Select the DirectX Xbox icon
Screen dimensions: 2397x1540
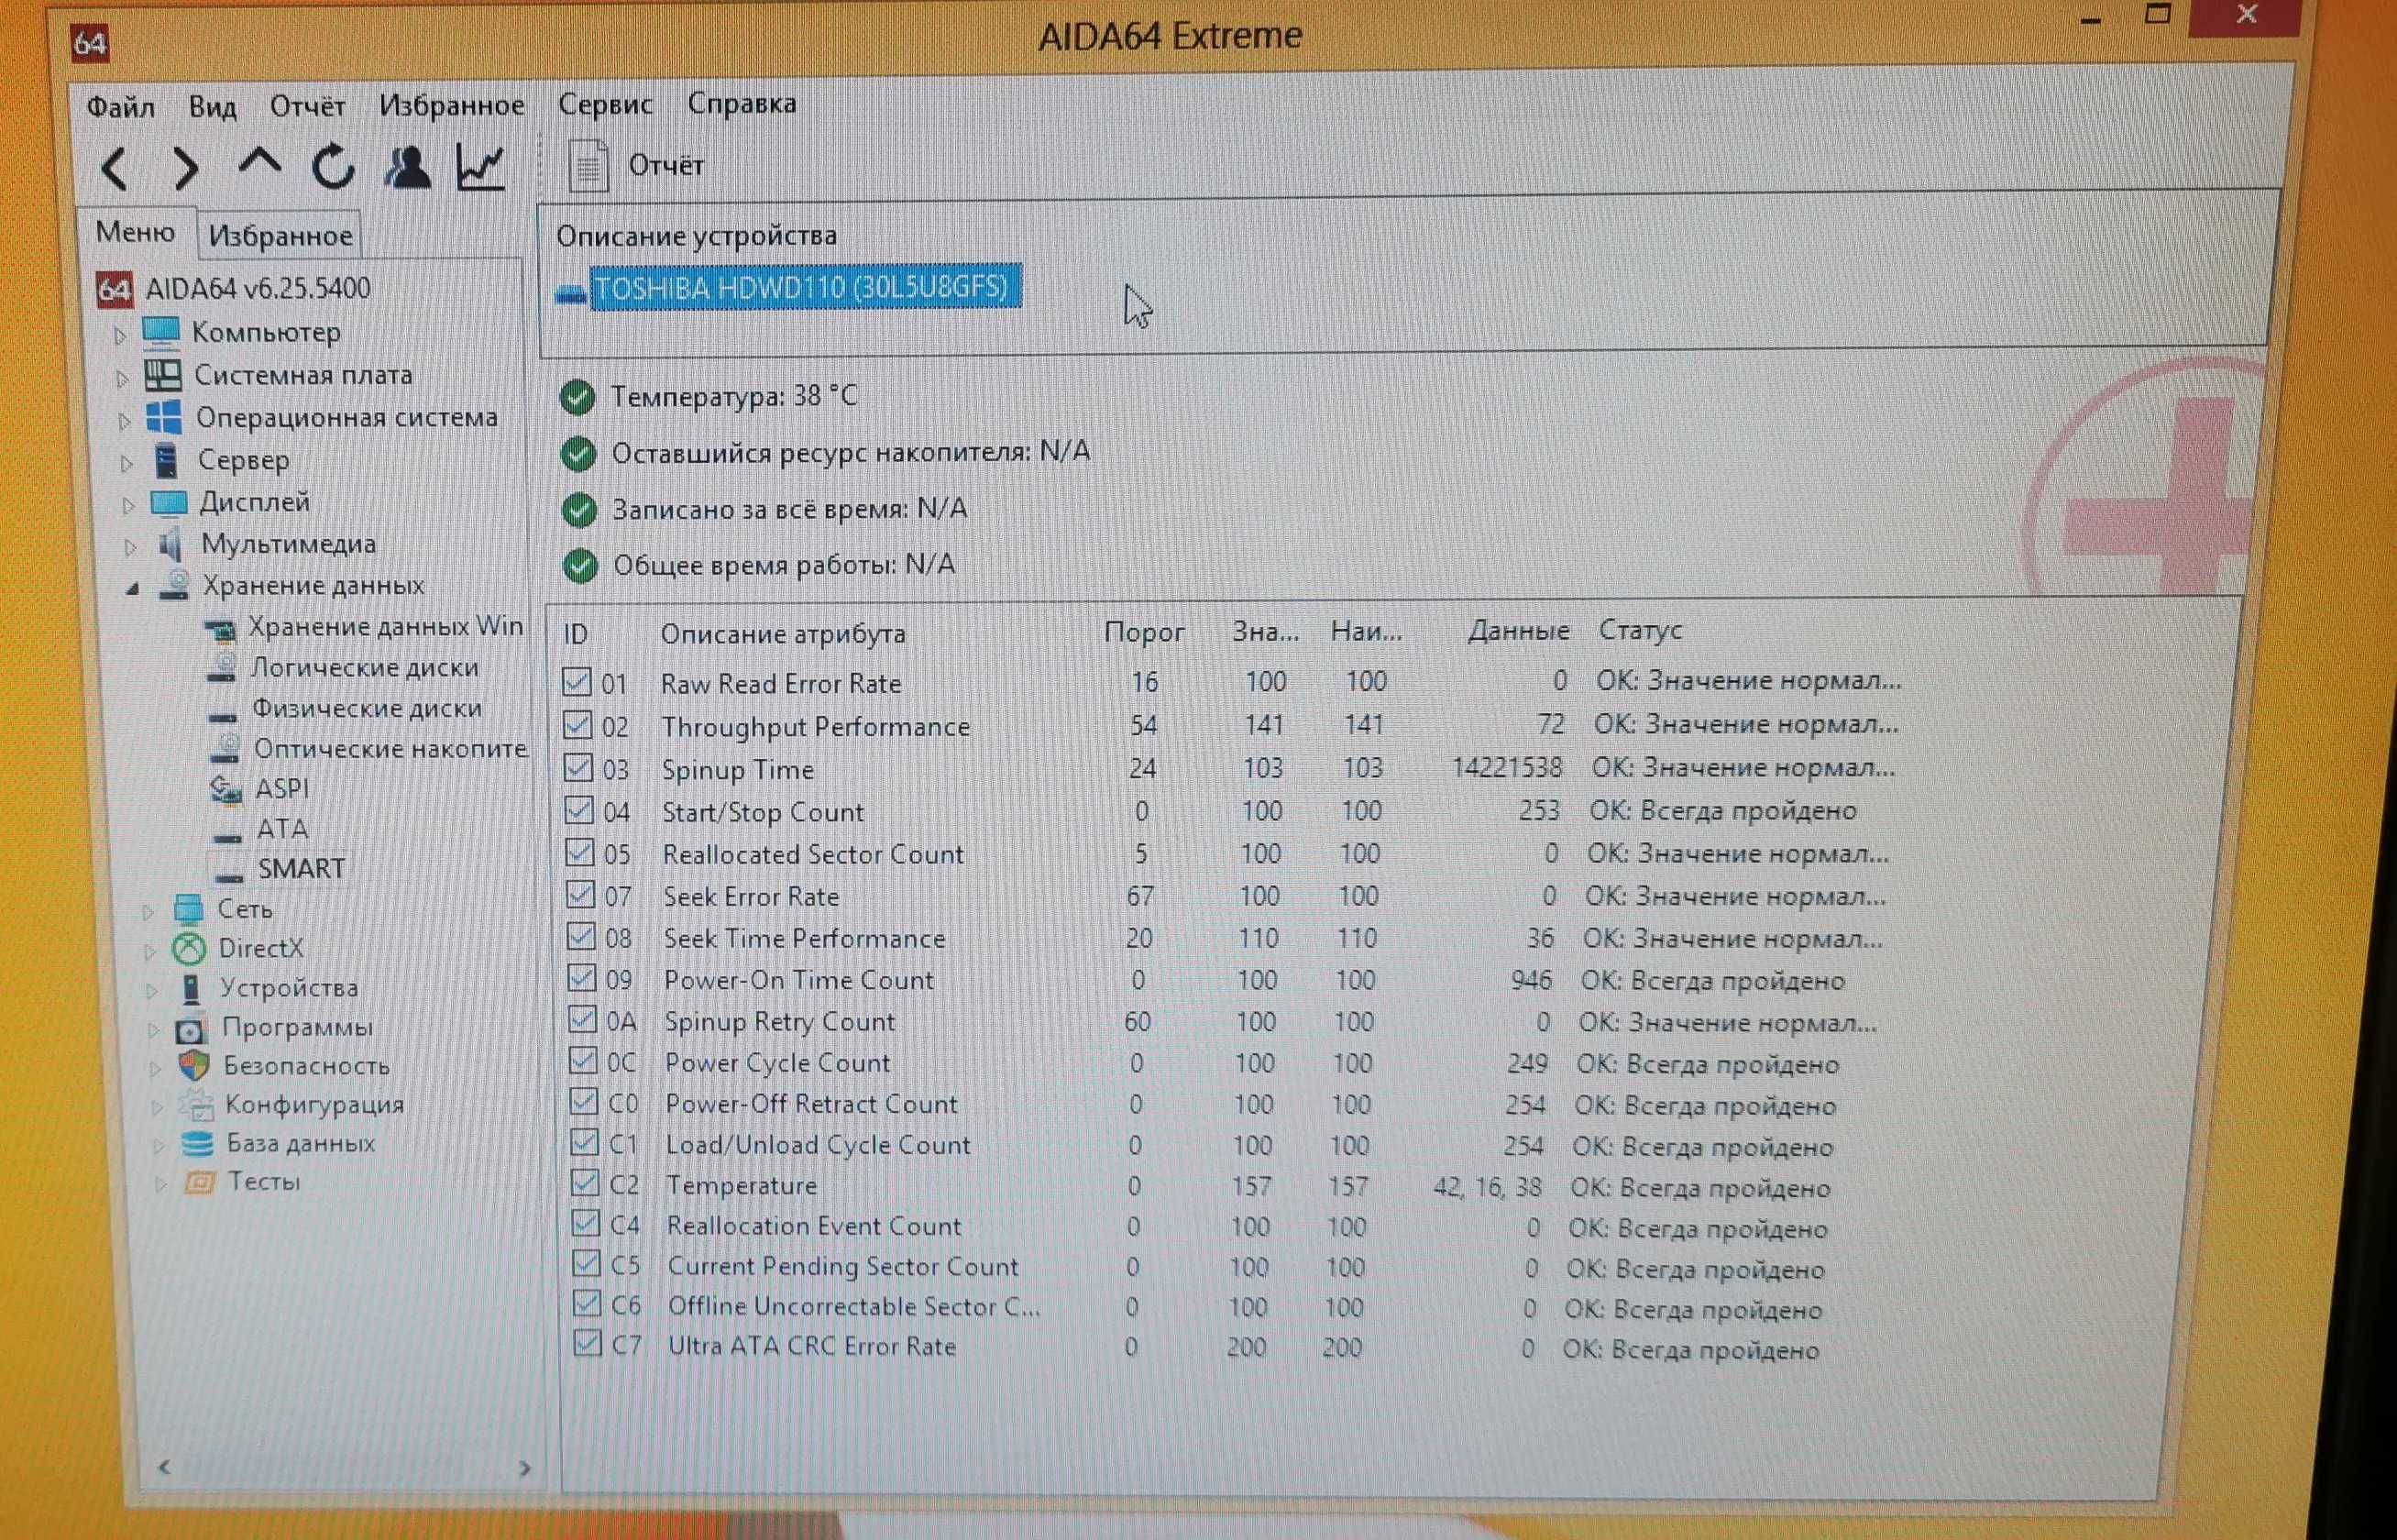189,948
